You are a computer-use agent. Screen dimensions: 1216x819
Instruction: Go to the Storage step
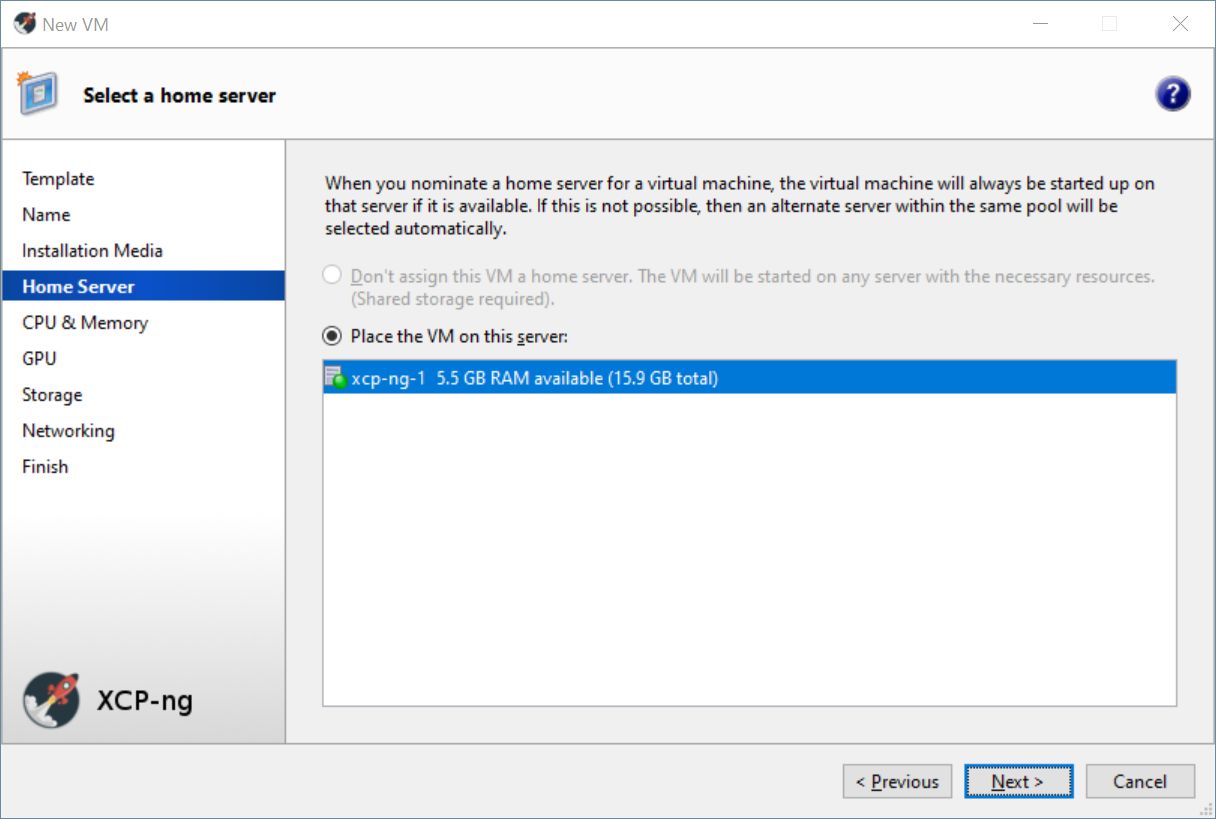(x=52, y=395)
